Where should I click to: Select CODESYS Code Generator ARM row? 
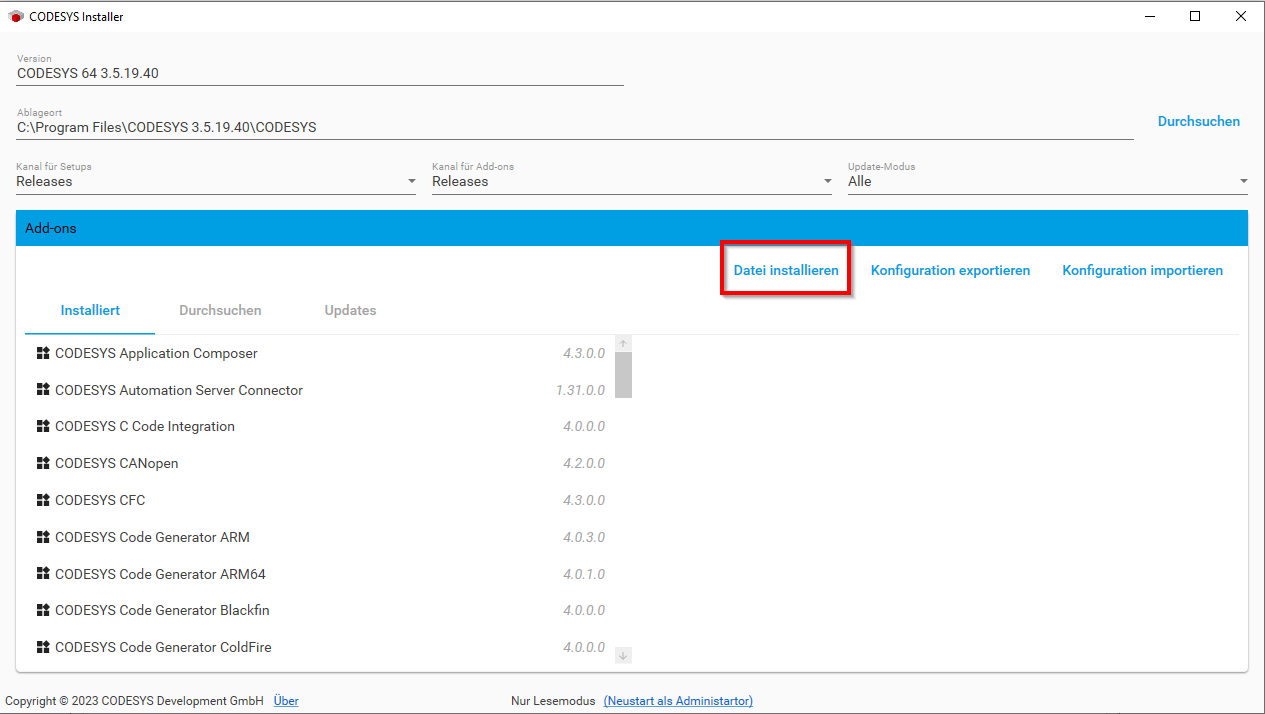(320, 537)
